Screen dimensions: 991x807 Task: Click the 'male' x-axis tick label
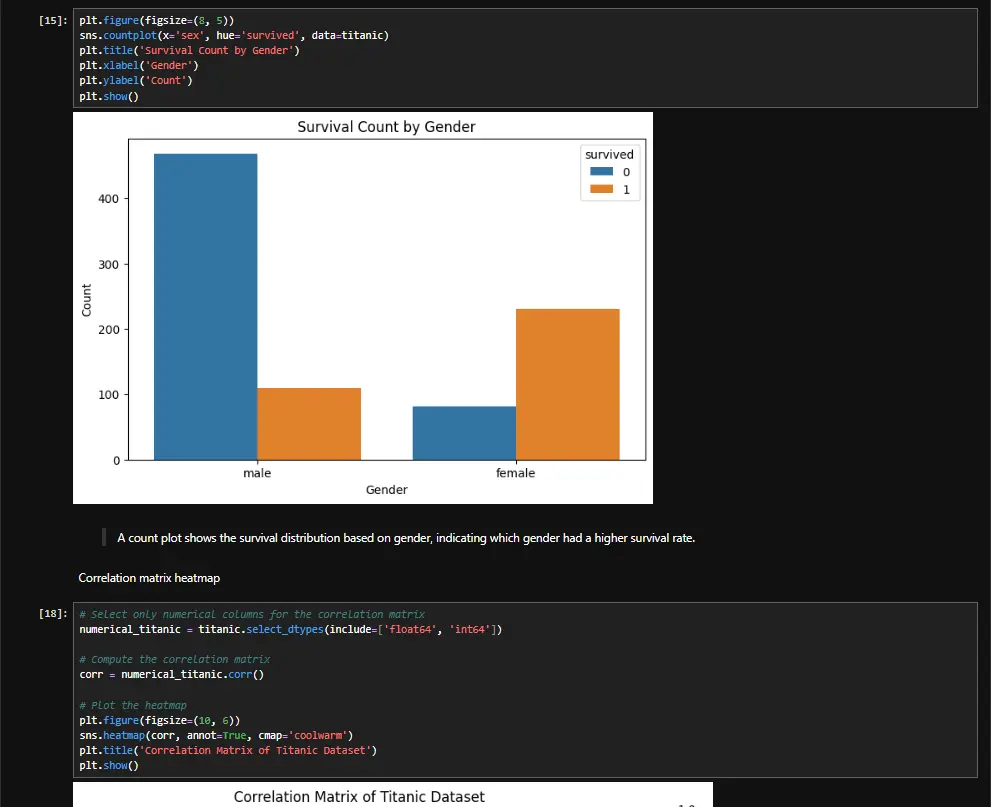click(257, 473)
